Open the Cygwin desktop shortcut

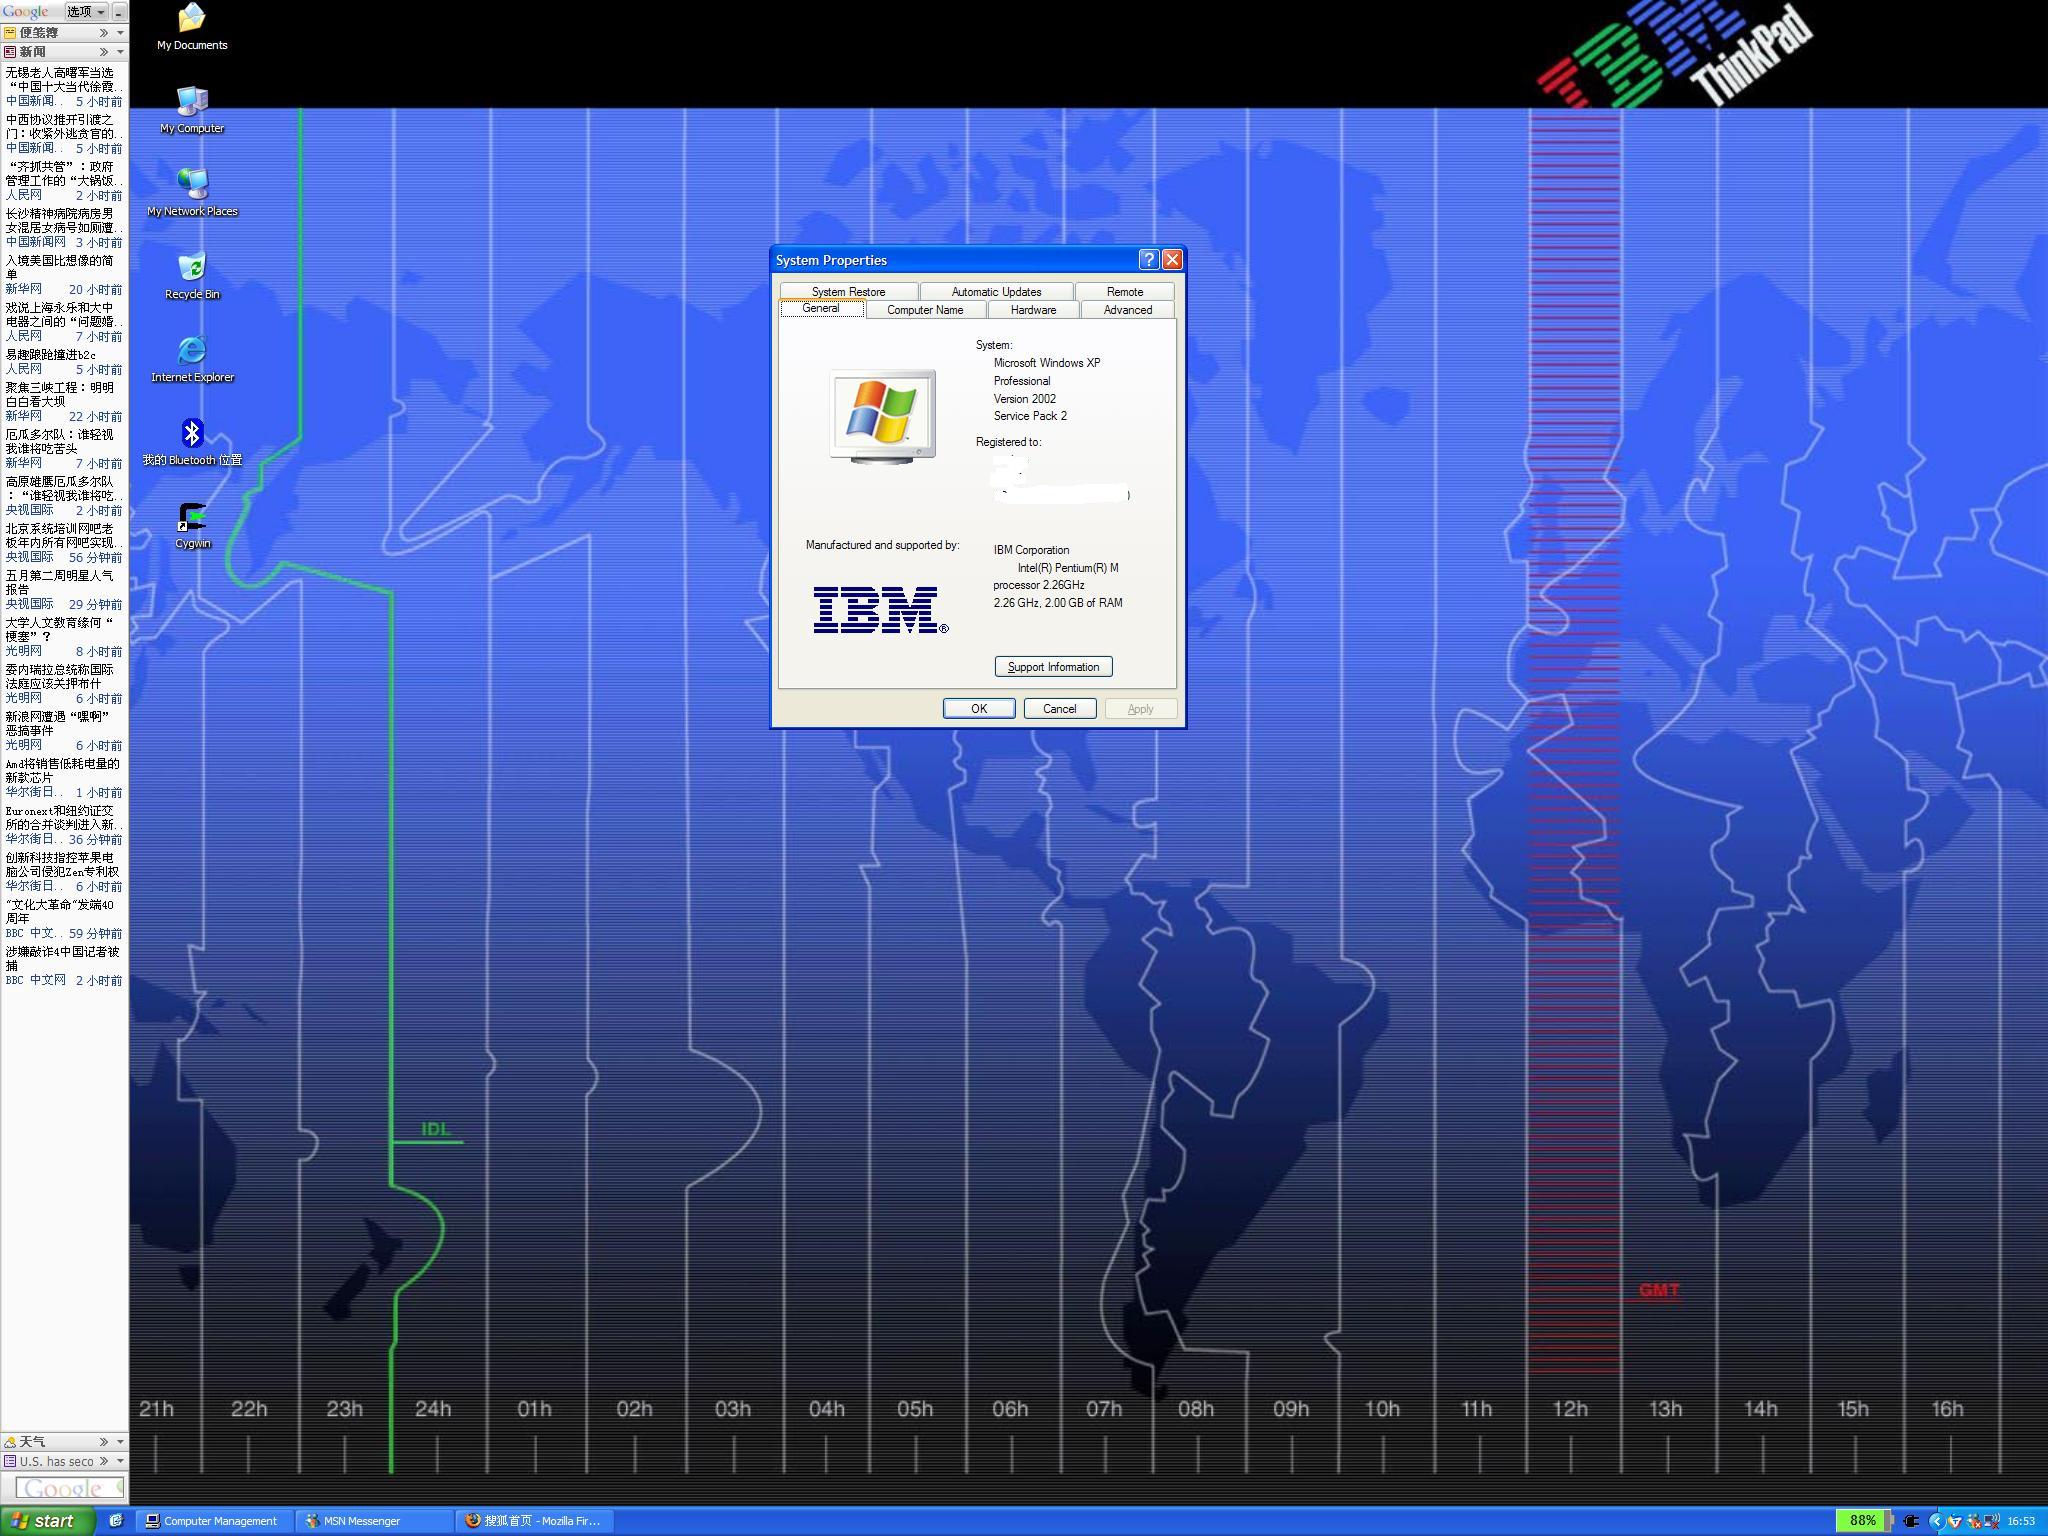tap(192, 518)
